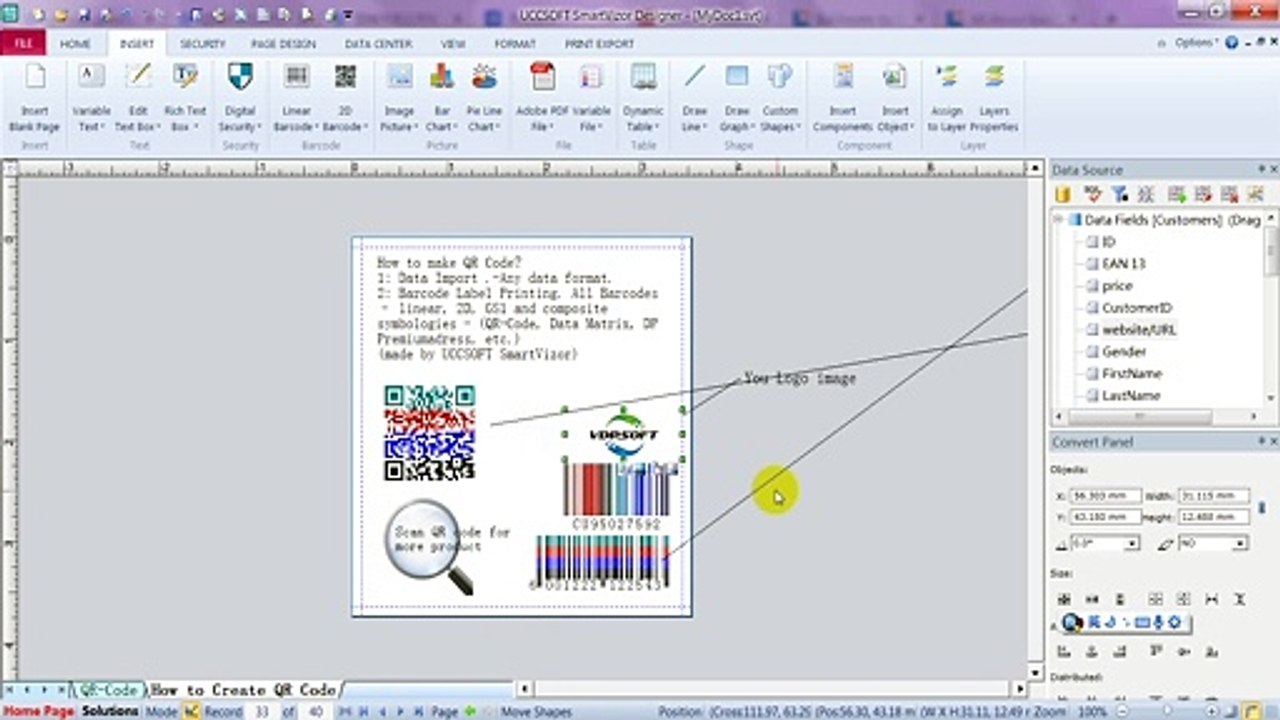
Task: Click the green-arrow record icon in Data Source
Action: click(1177, 194)
